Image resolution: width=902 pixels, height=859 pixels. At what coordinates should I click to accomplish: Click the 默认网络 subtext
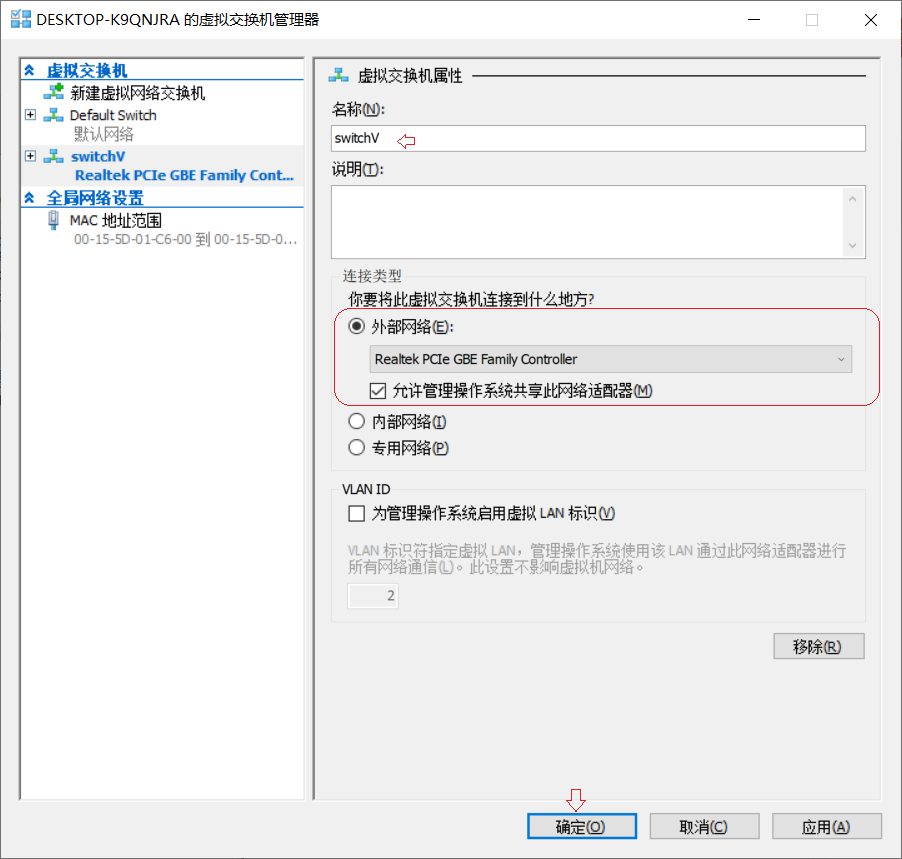point(104,134)
